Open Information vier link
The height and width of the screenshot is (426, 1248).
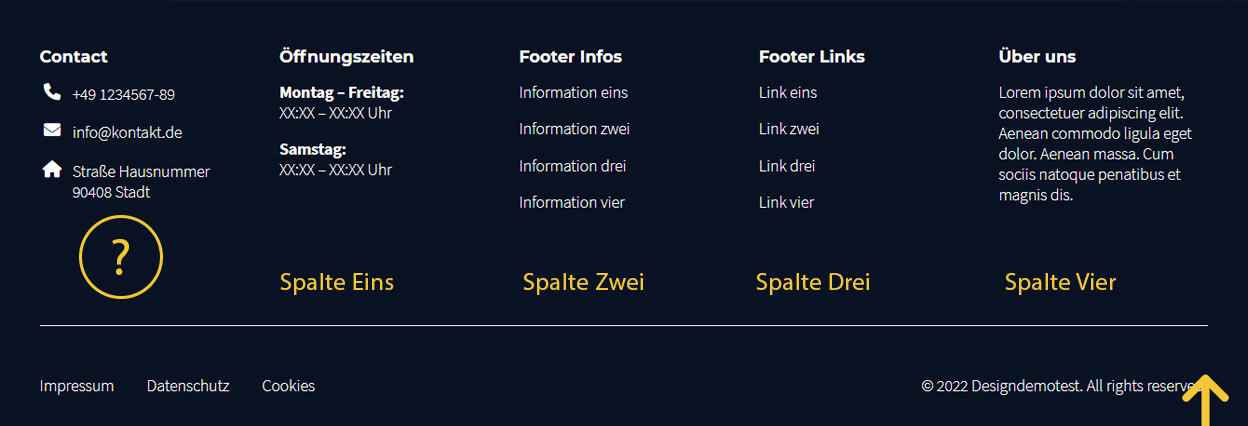(572, 203)
